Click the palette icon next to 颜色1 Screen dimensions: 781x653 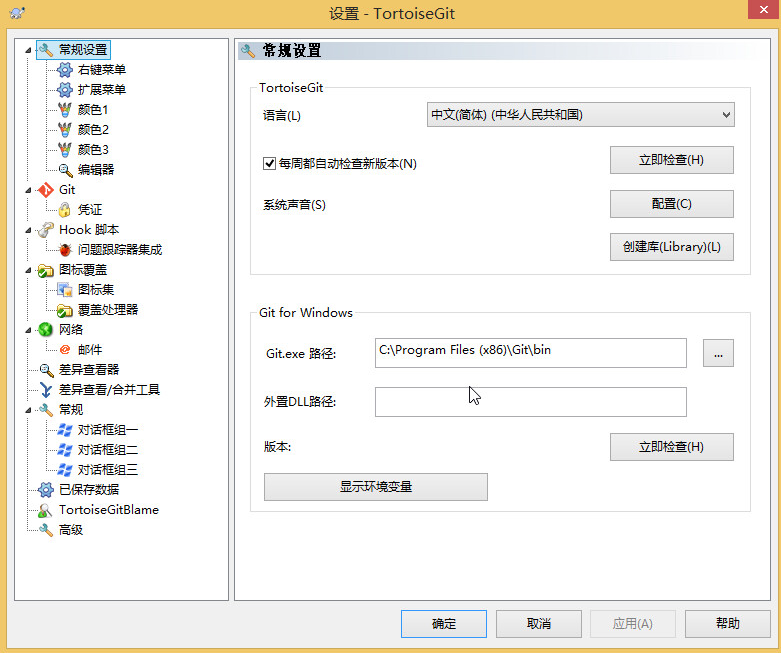pos(65,110)
